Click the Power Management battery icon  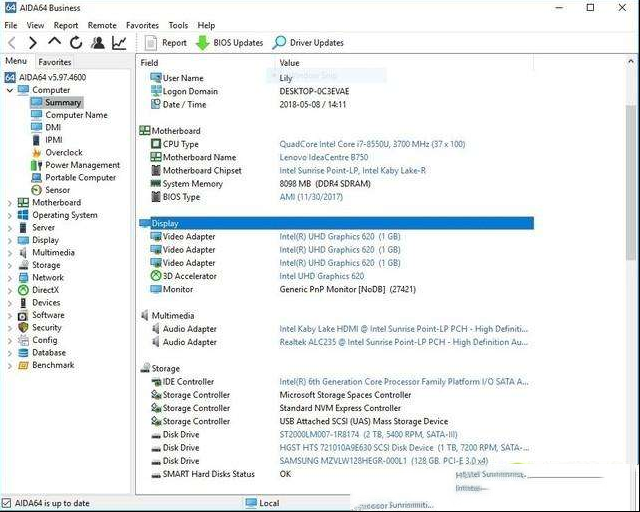coord(37,165)
